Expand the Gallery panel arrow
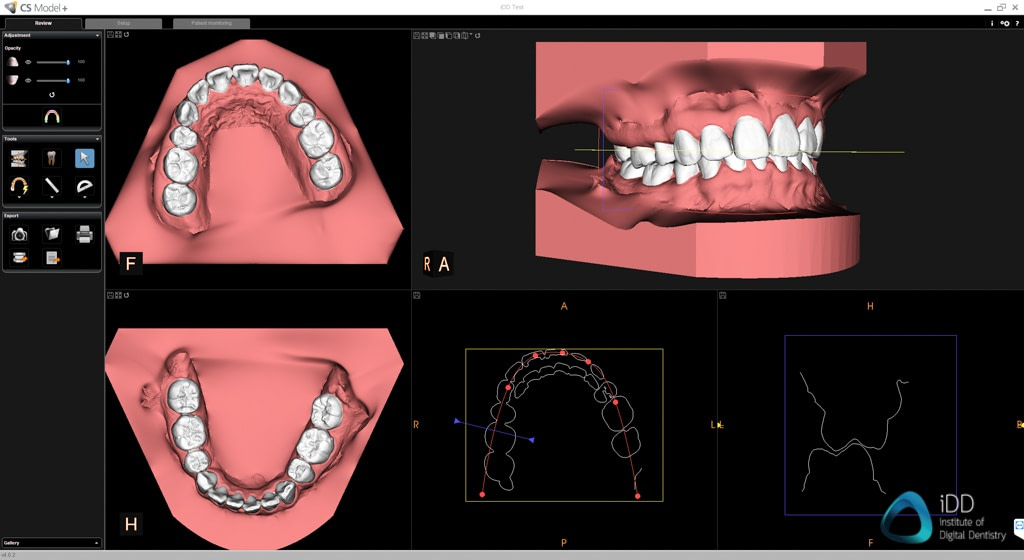This screenshot has height=560, width=1024. [x=97, y=543]
